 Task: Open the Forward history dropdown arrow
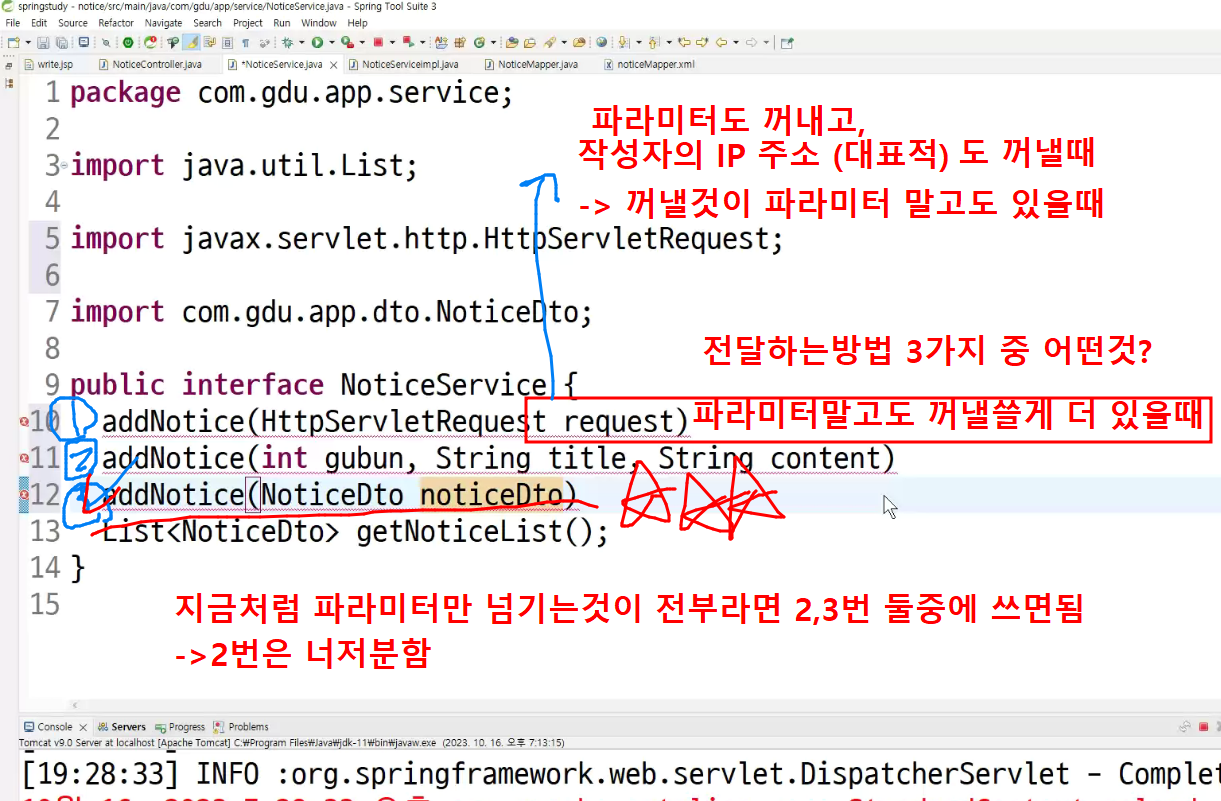click(x=767, y=43)
